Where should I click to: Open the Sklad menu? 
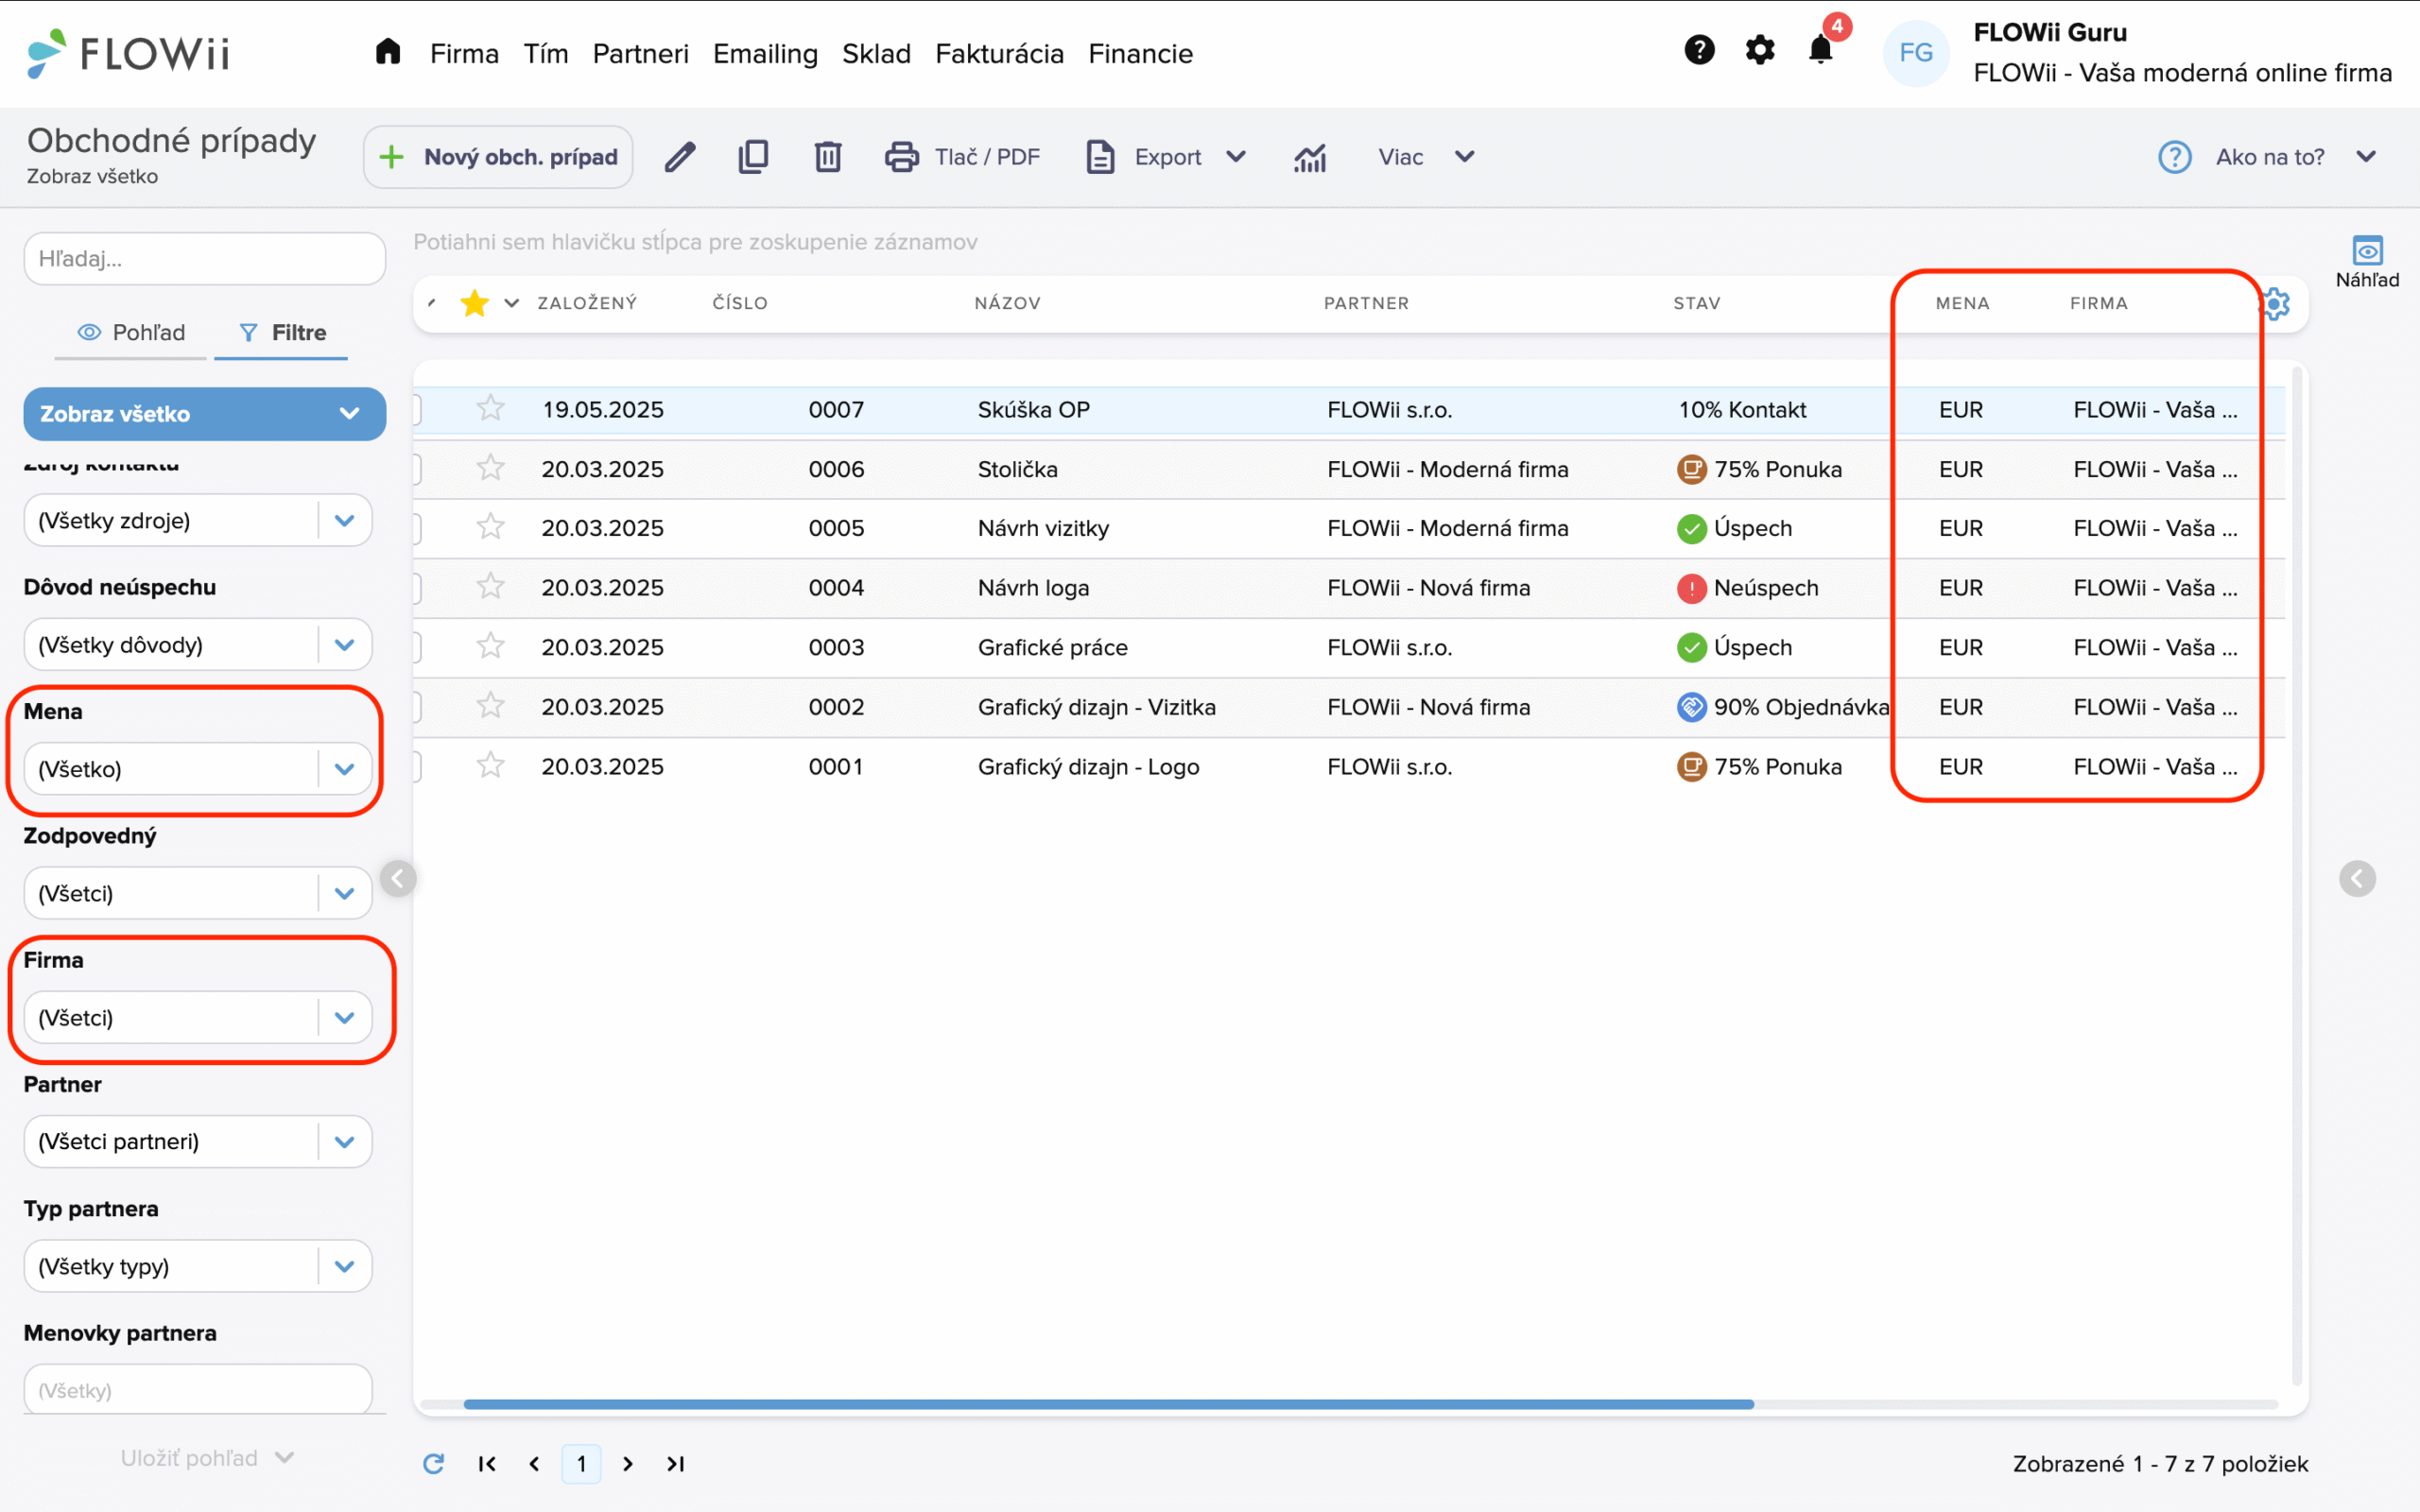click(876, 53)
